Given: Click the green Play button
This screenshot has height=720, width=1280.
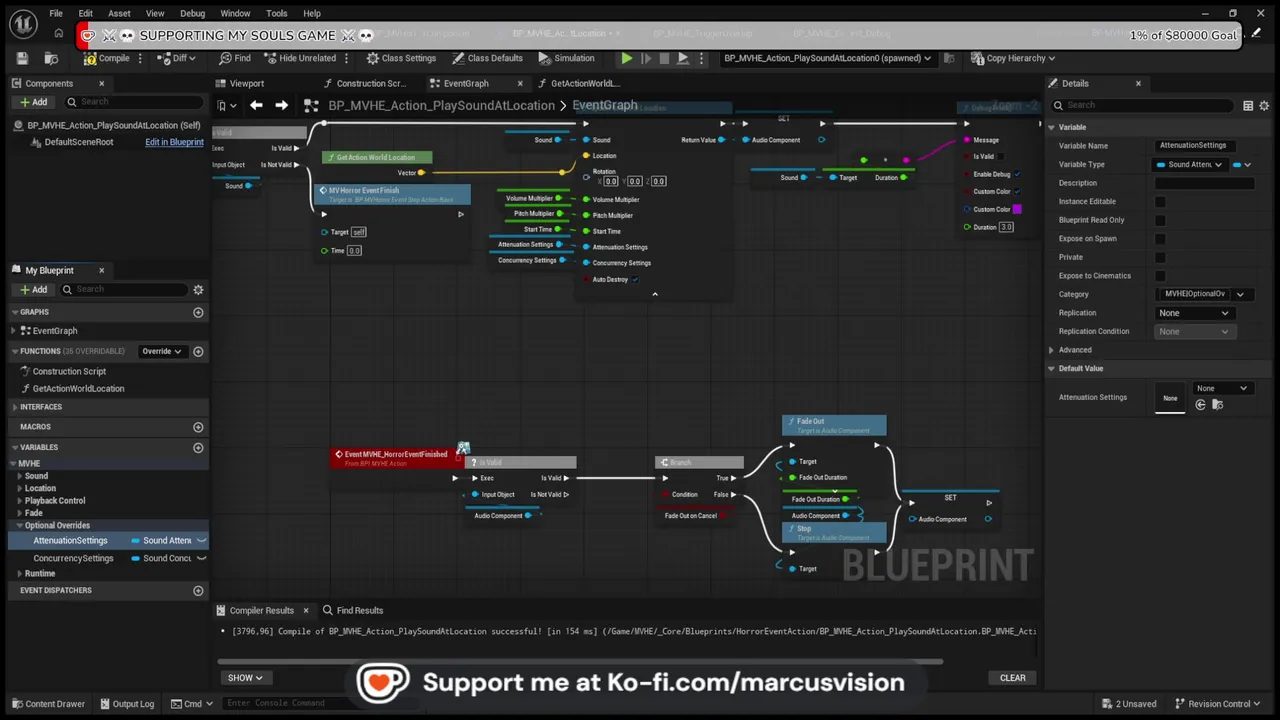Looking at the screenshot, I should click(x=626, y=58).
